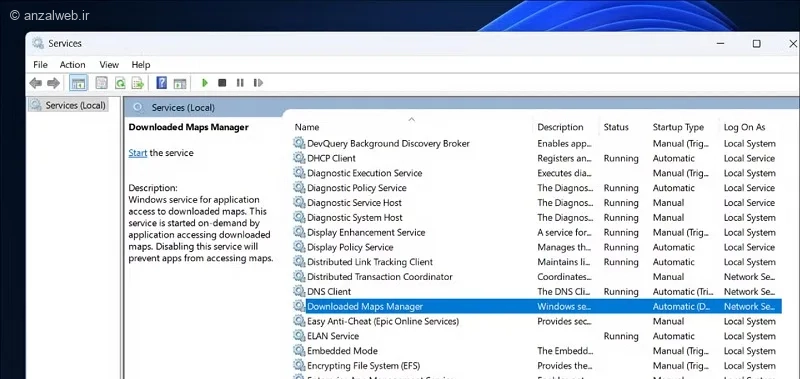The image size is (800, 379).
Task: Click the gear icon beside DHCP Client
Action: (299, 158)
